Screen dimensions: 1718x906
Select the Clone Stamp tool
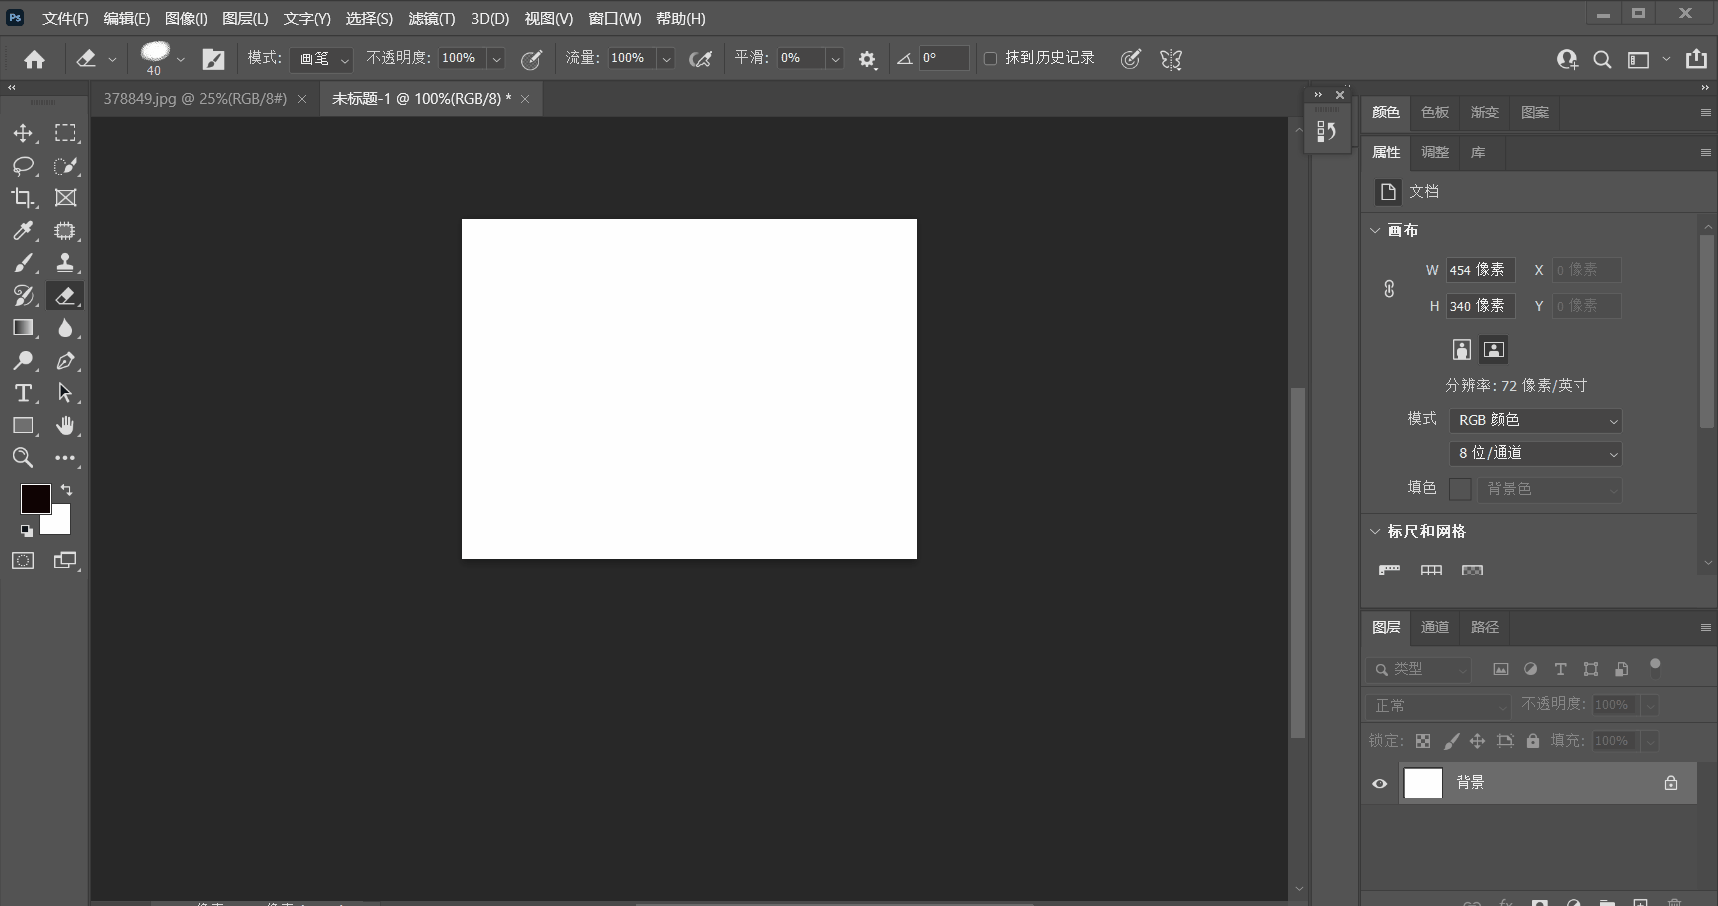(x=65, y=263)
